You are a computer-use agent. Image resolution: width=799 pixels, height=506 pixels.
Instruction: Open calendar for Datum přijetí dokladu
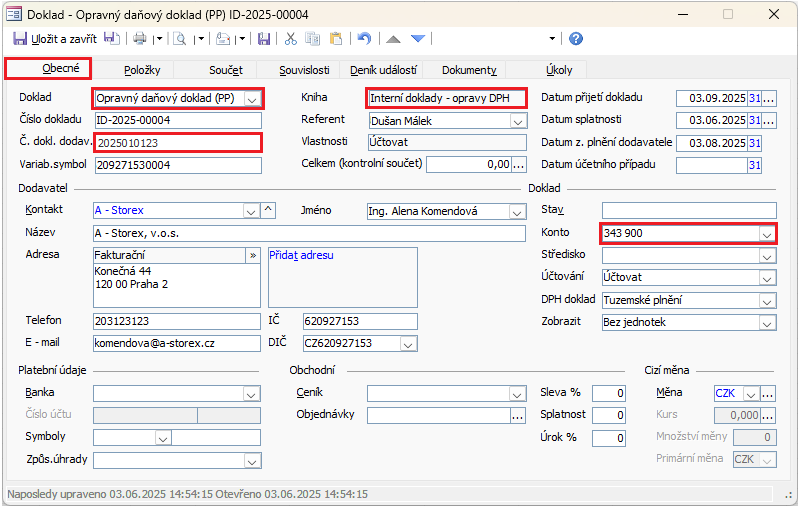pyautogui.click(x=755, y=98)
